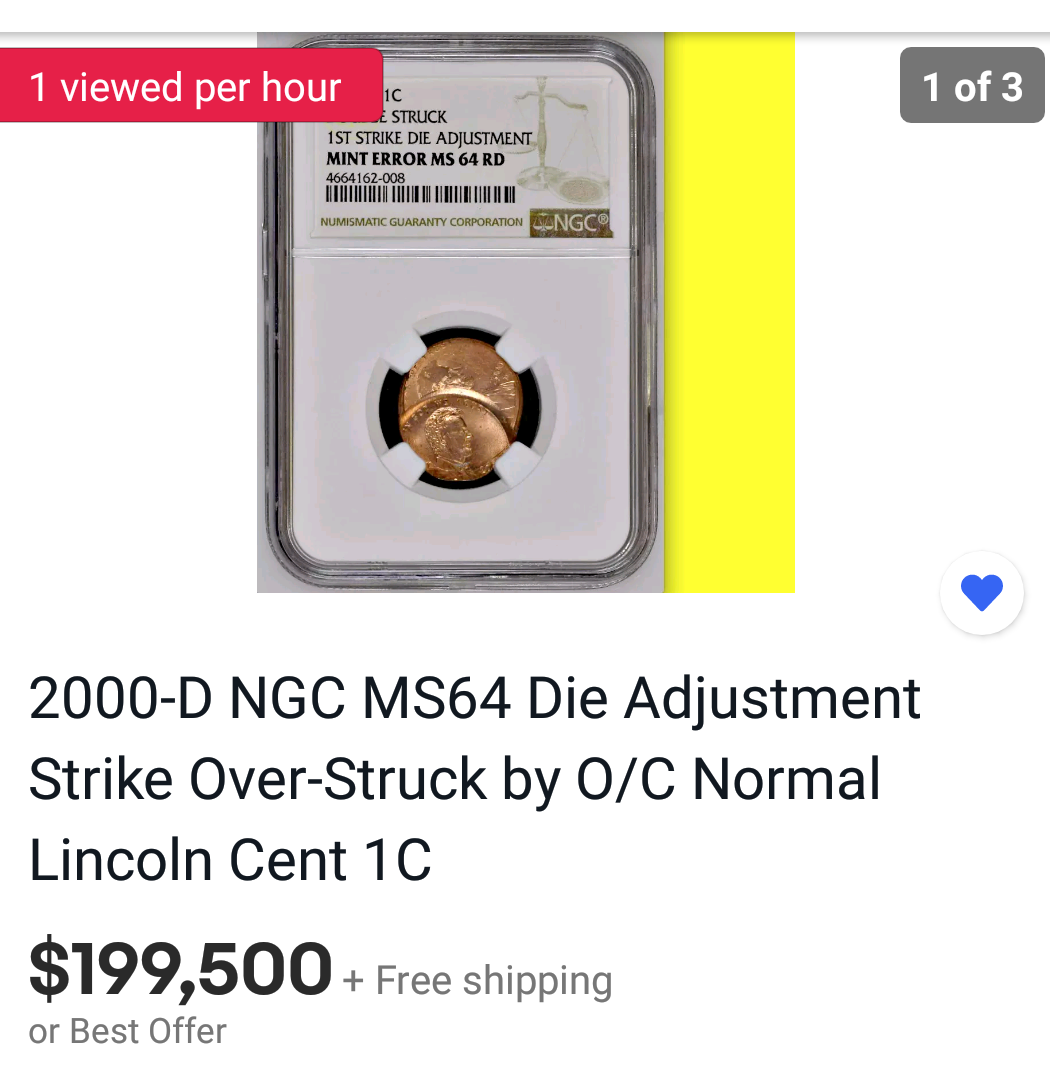The width and height of the screenshot is (1050, 1073).
Task: Select the 2000-D NGC MS64 listing title
Action: (x=474, y=779)
